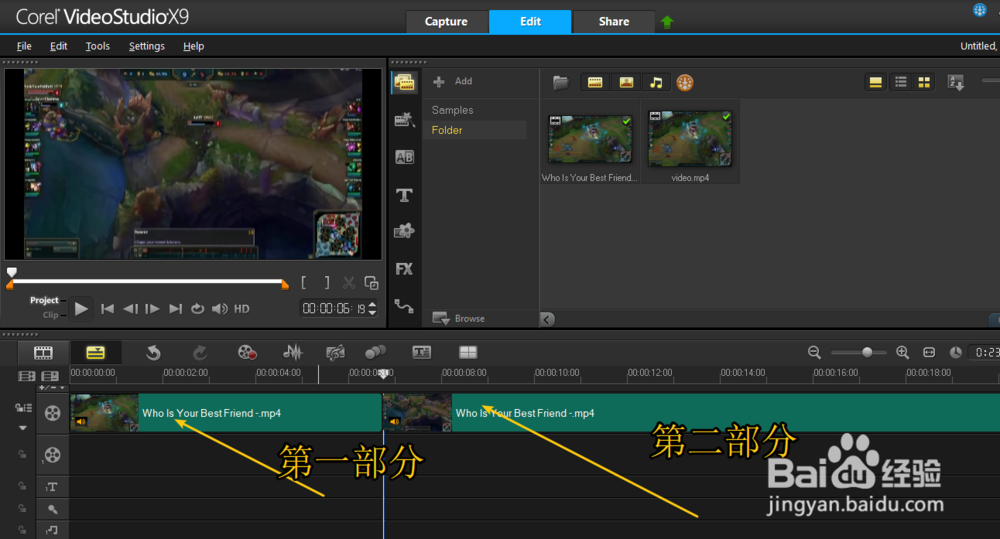Open the Settings menu

coord(147,46)
